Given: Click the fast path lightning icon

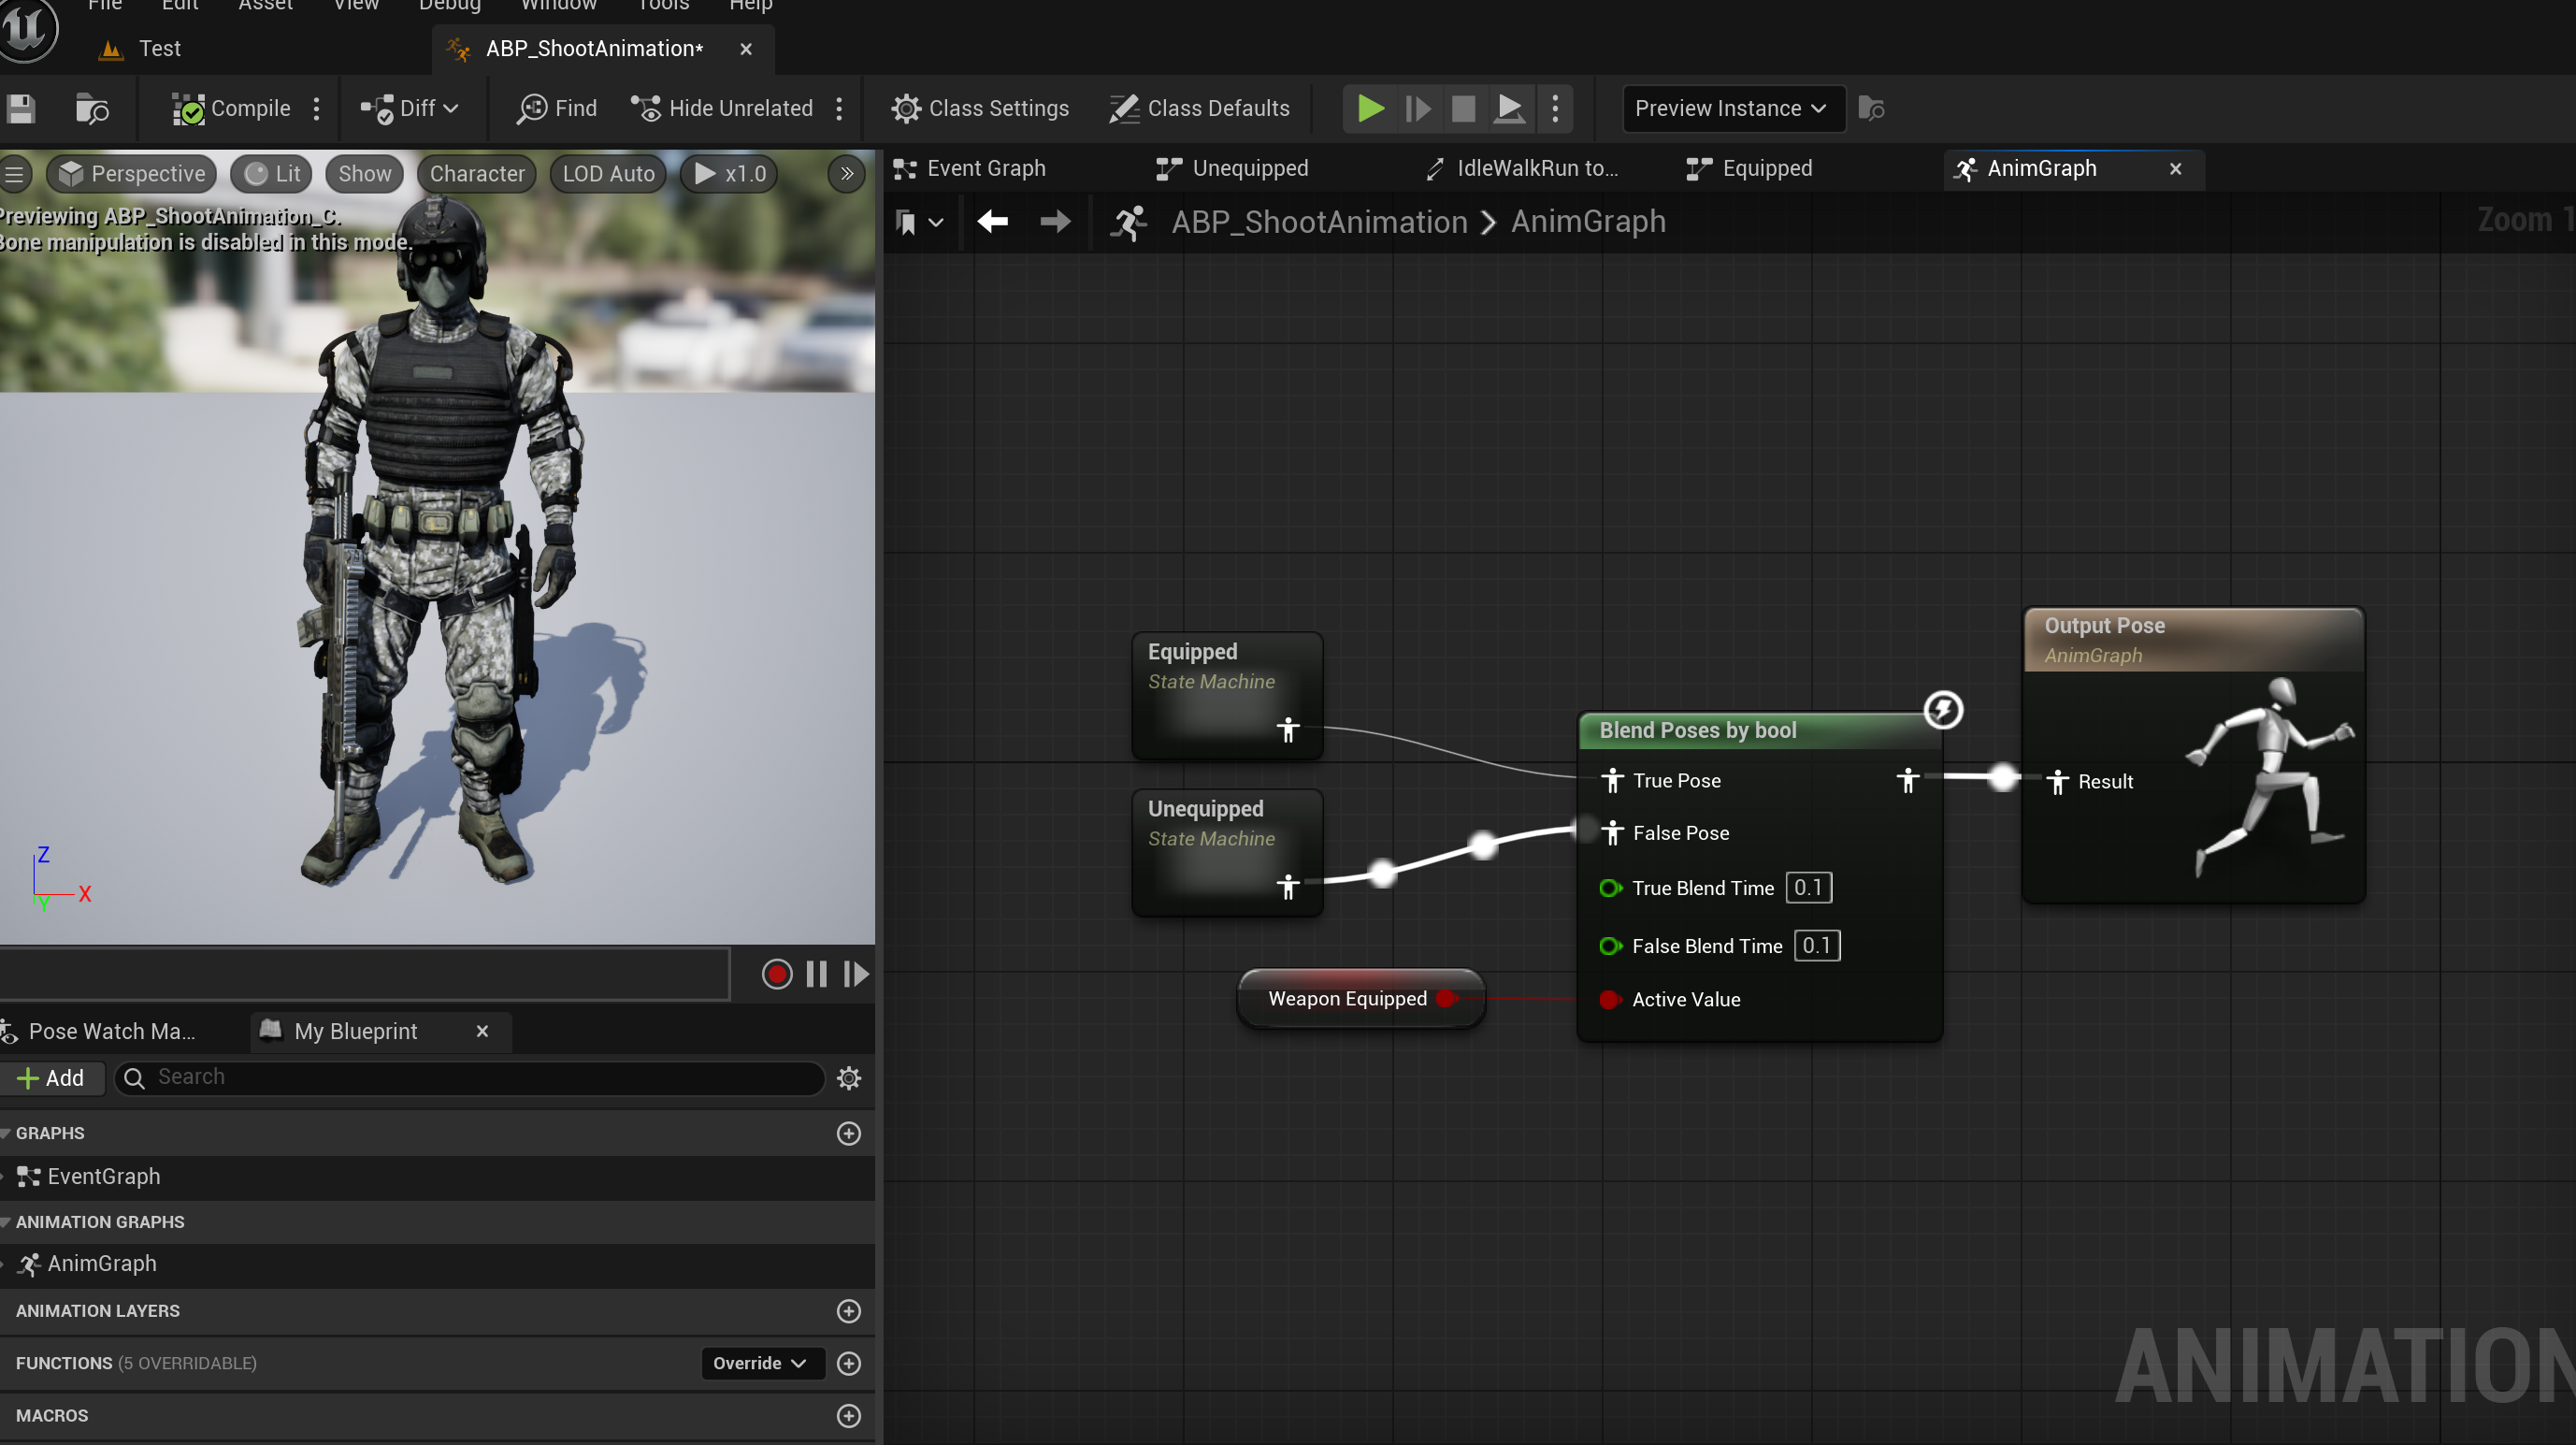Looking at the screenshot, I should coord(1942,710).
